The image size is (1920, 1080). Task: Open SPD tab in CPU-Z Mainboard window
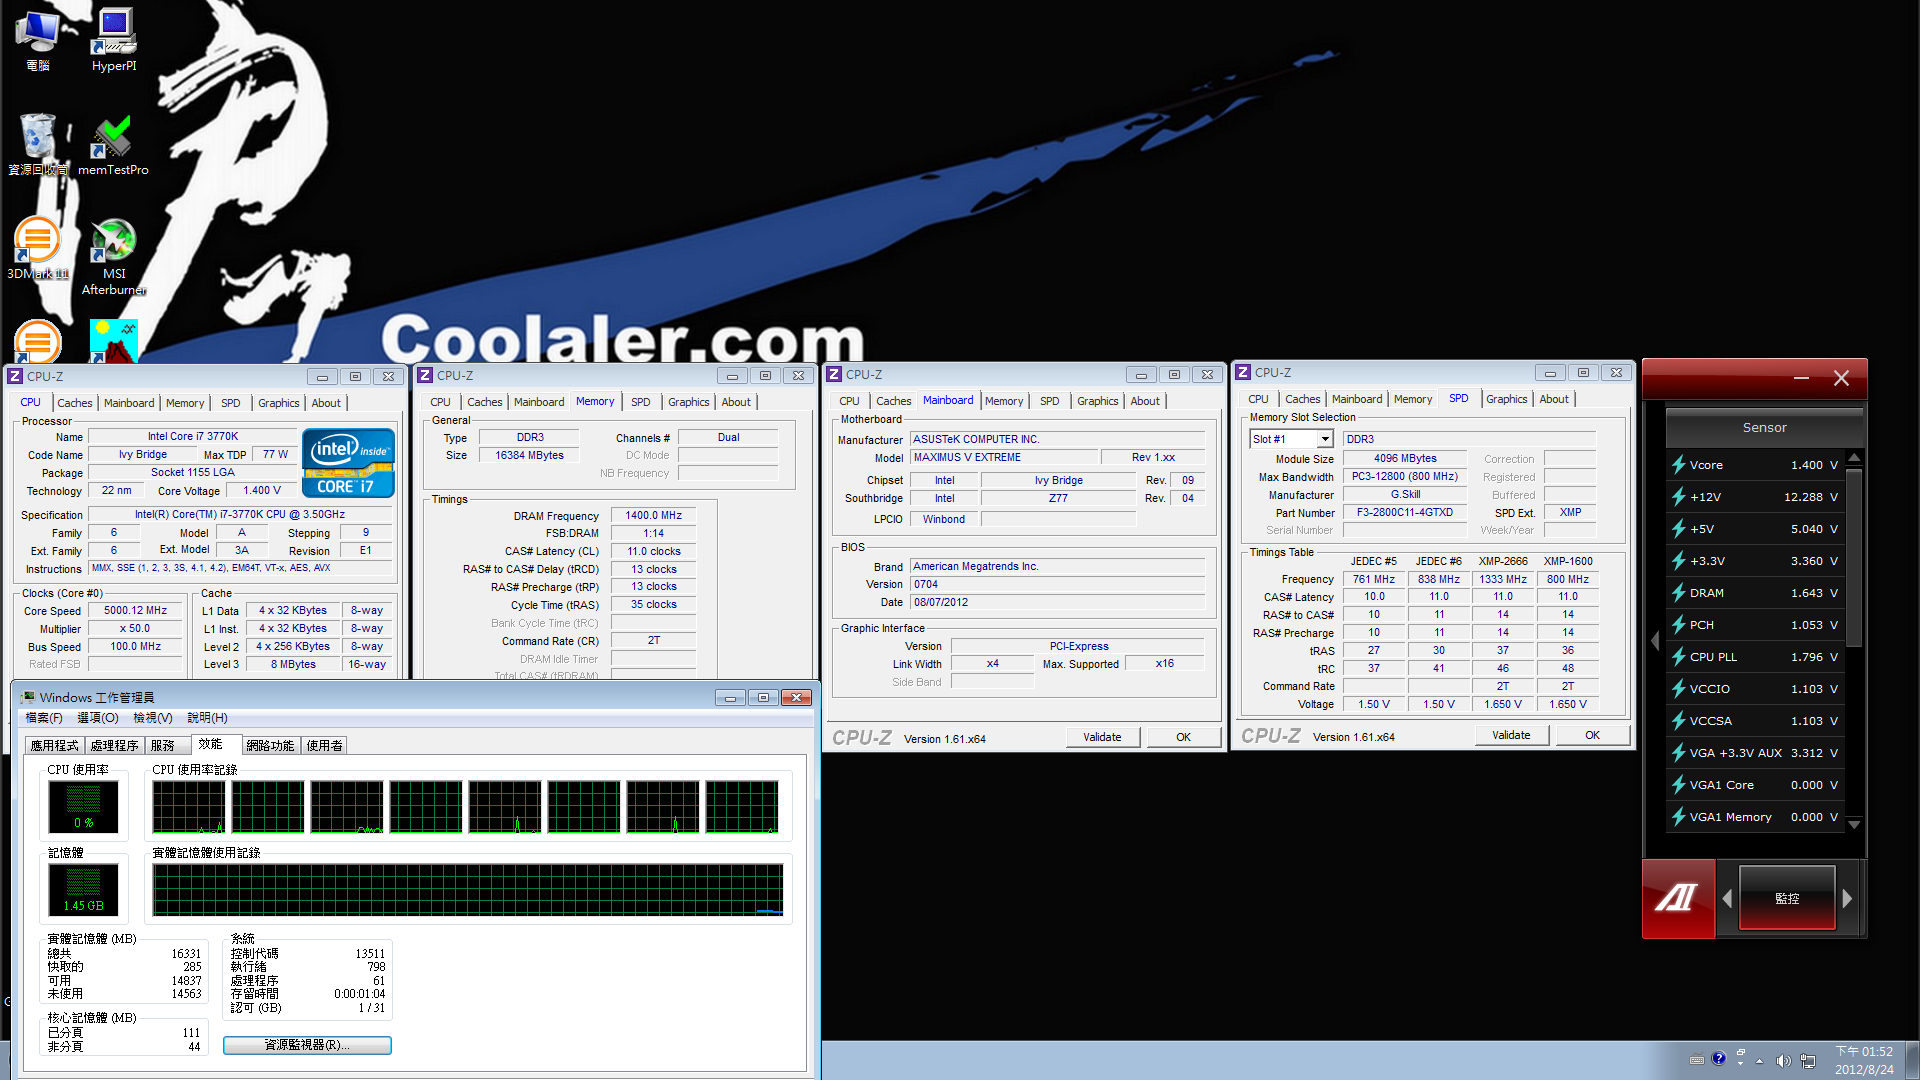1049,401
